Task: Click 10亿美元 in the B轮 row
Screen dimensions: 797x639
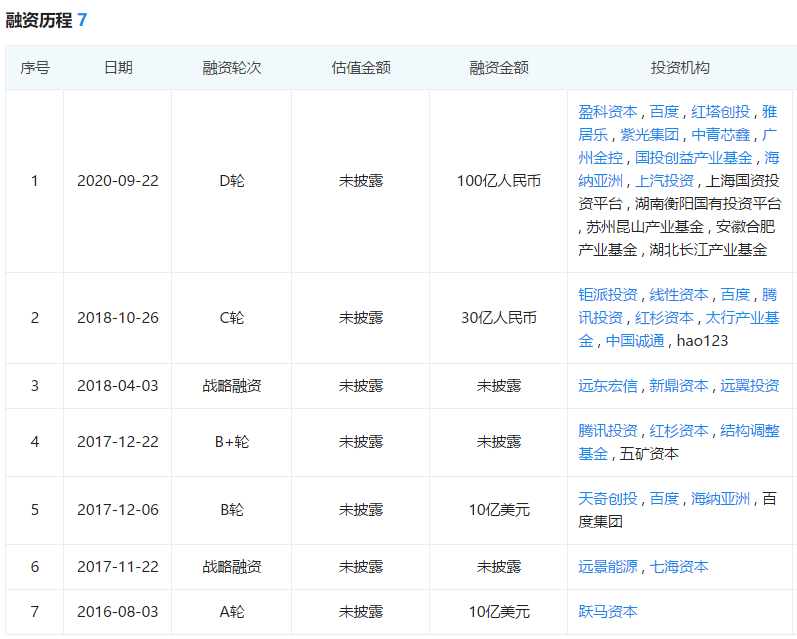Action: pos(499,510)
